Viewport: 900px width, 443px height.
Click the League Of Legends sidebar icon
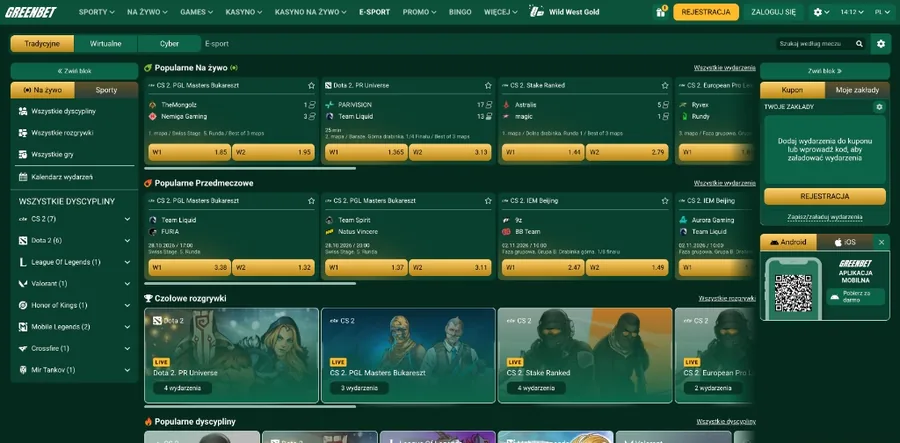[23, 262]
